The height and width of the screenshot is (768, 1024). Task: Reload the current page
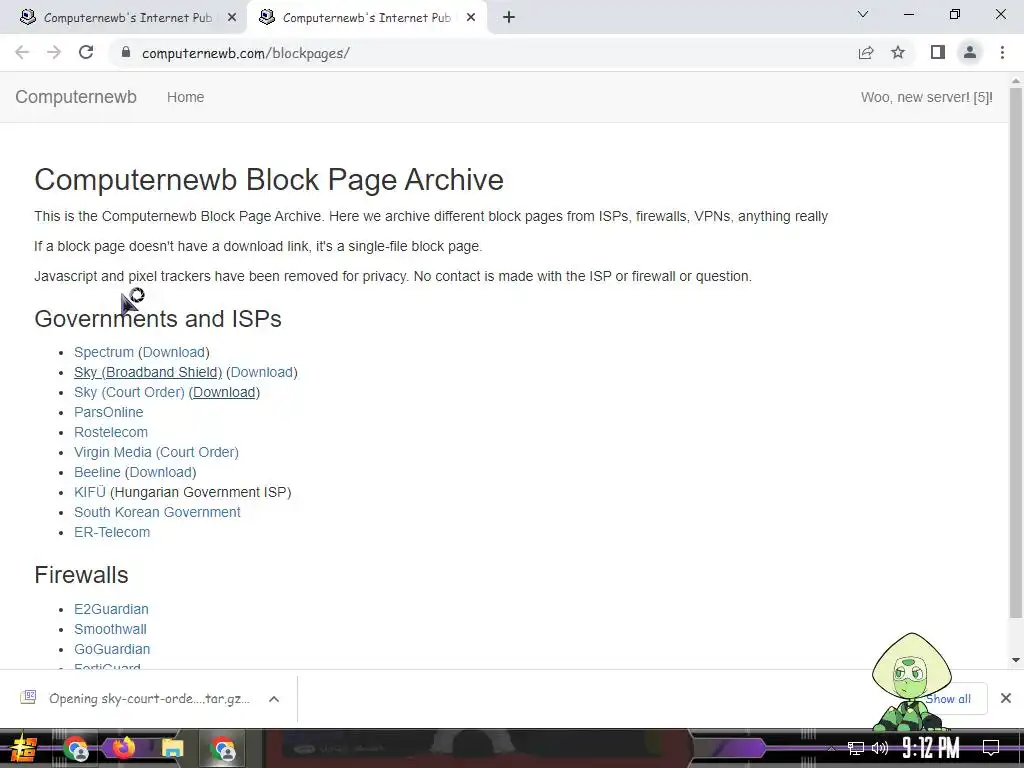[86, 53]
